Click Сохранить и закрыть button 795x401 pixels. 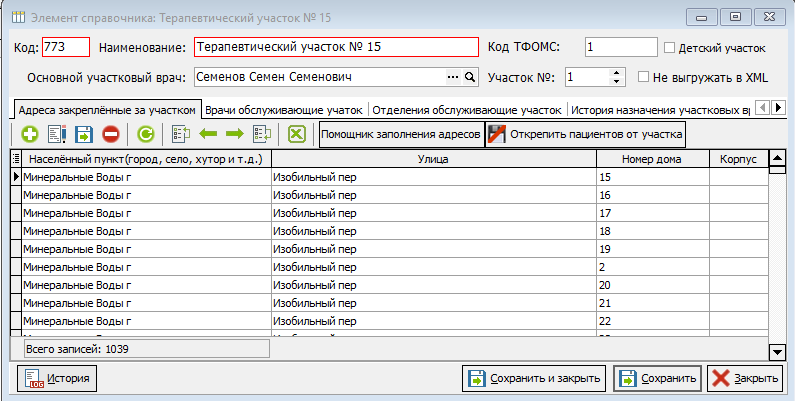pyautogui.click(x=534, y=378)
